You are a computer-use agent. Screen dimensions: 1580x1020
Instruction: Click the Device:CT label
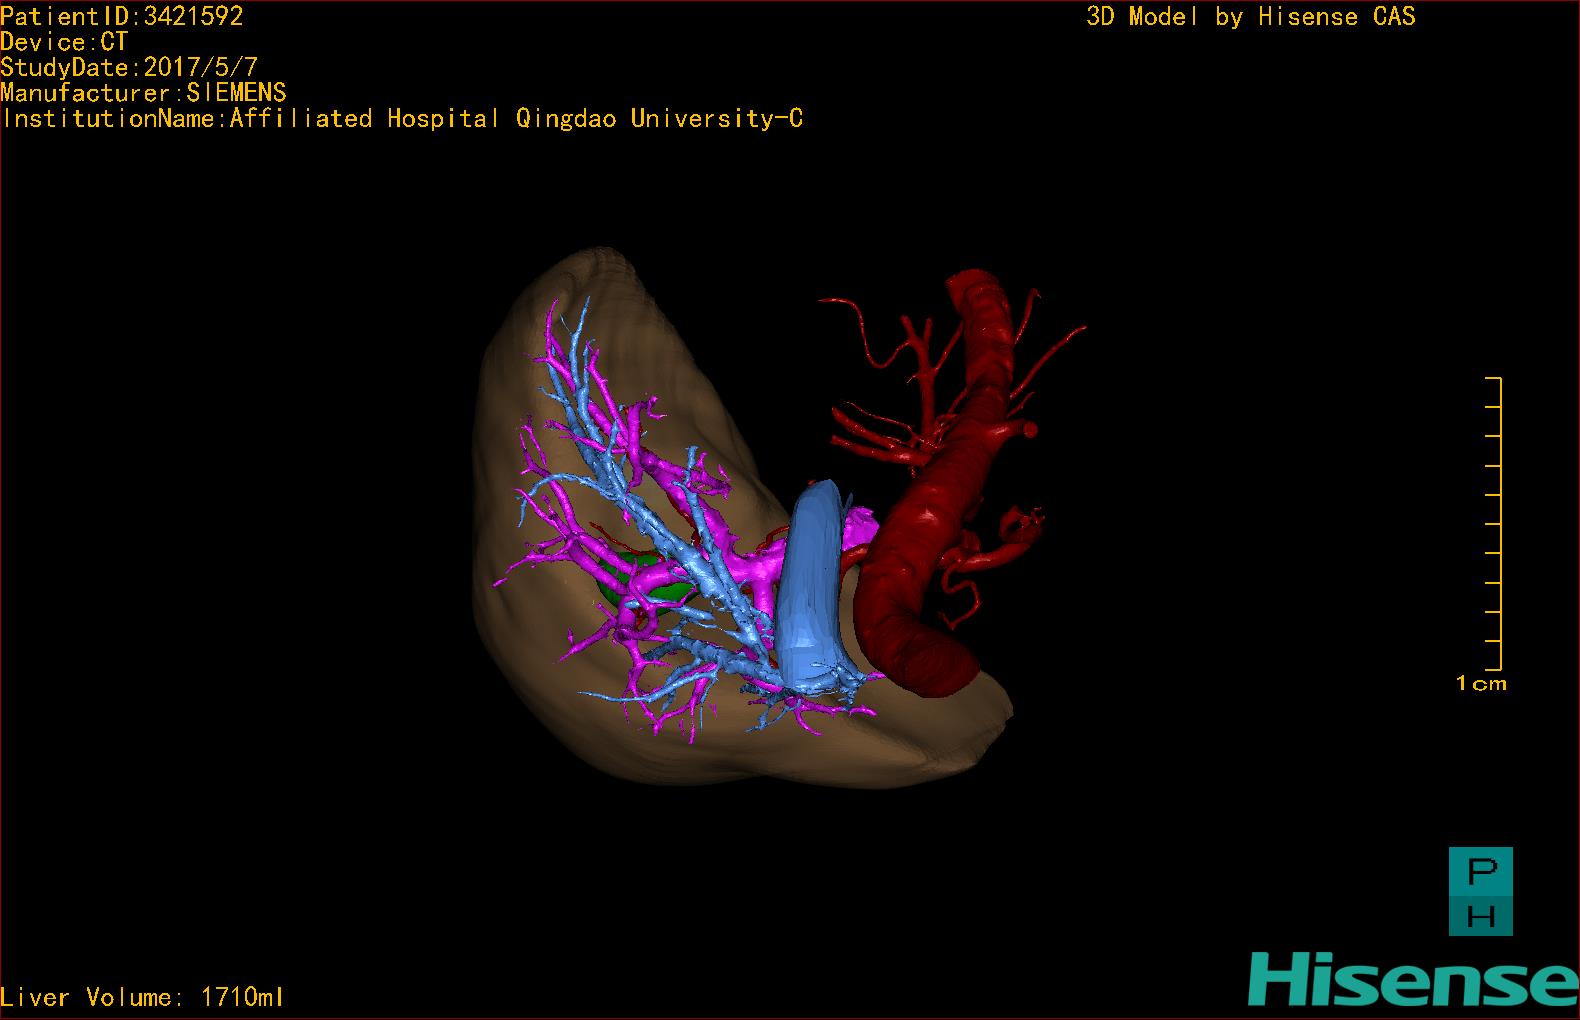(x=64, y=42)
